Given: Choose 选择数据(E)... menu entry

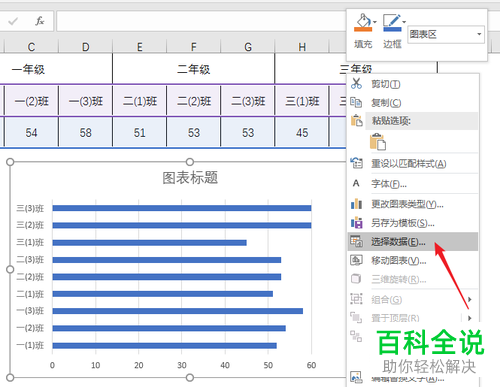Looking at the screenshot, I should [413, 242].
